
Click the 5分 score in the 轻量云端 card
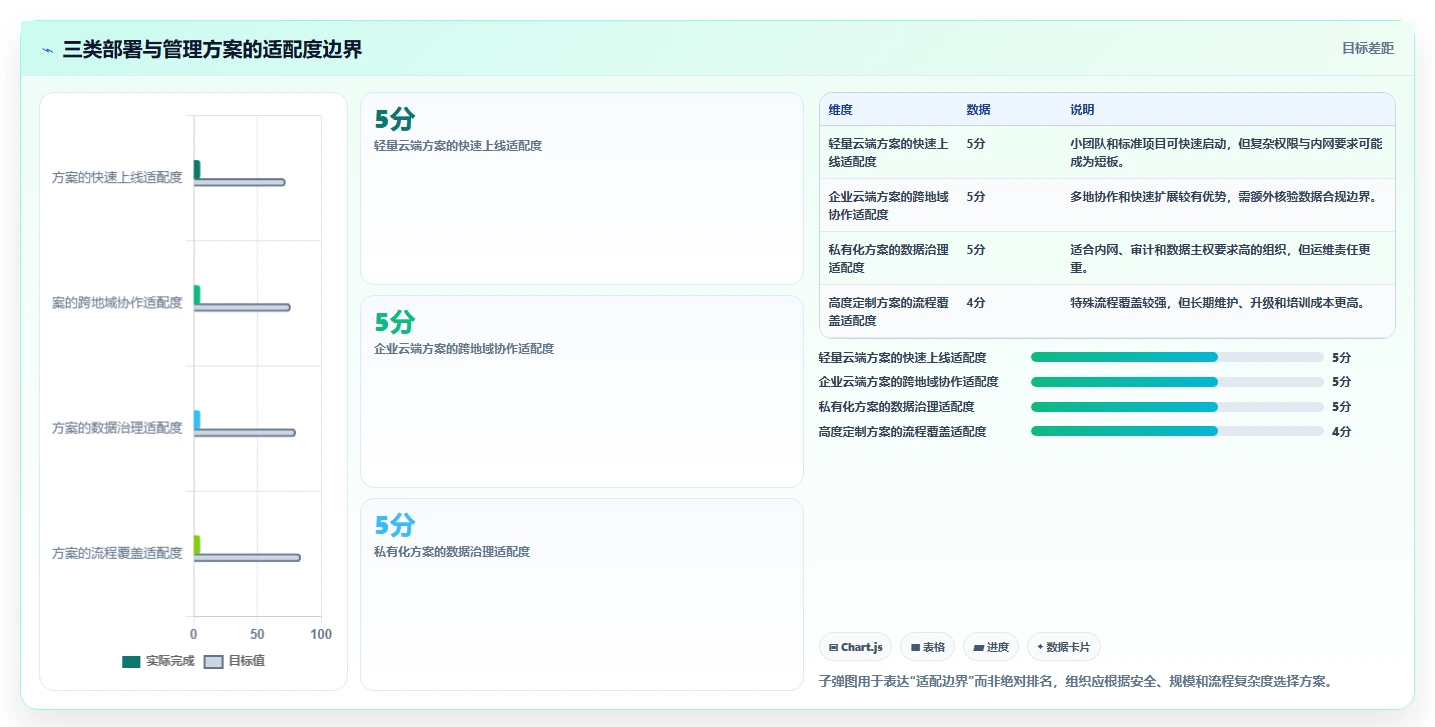394,120
